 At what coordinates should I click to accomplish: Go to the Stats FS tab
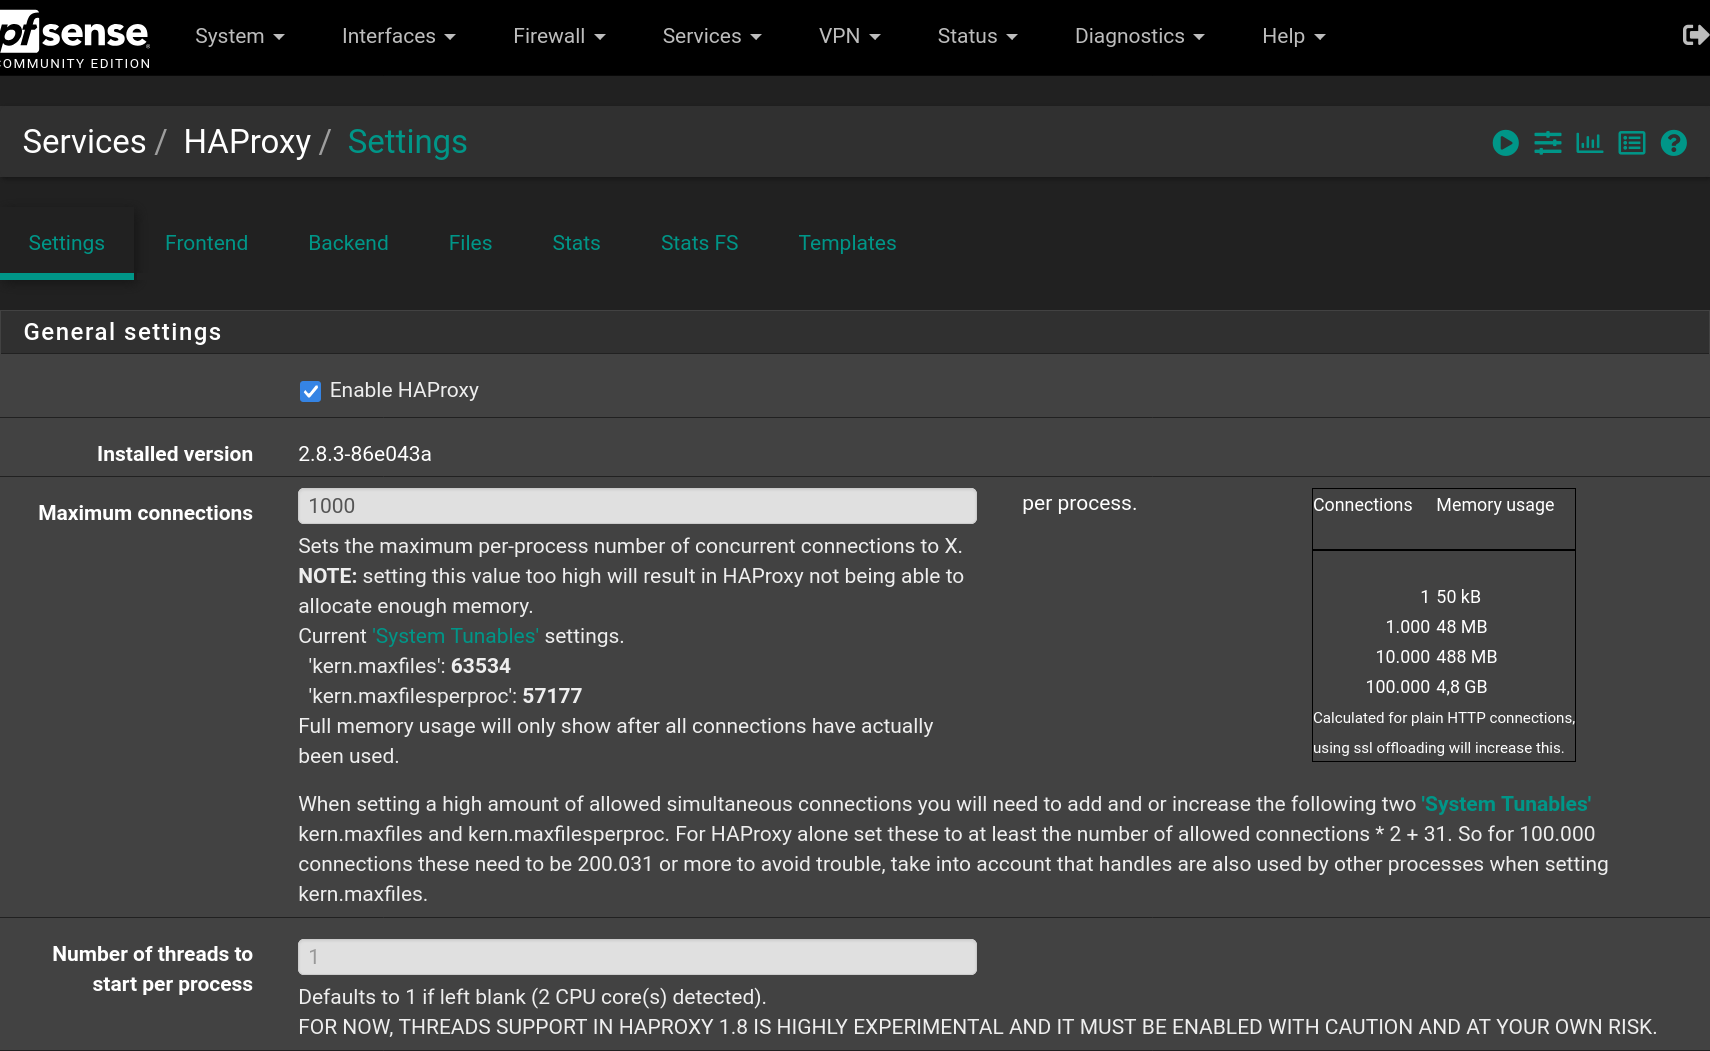click(x=699, y=243)
